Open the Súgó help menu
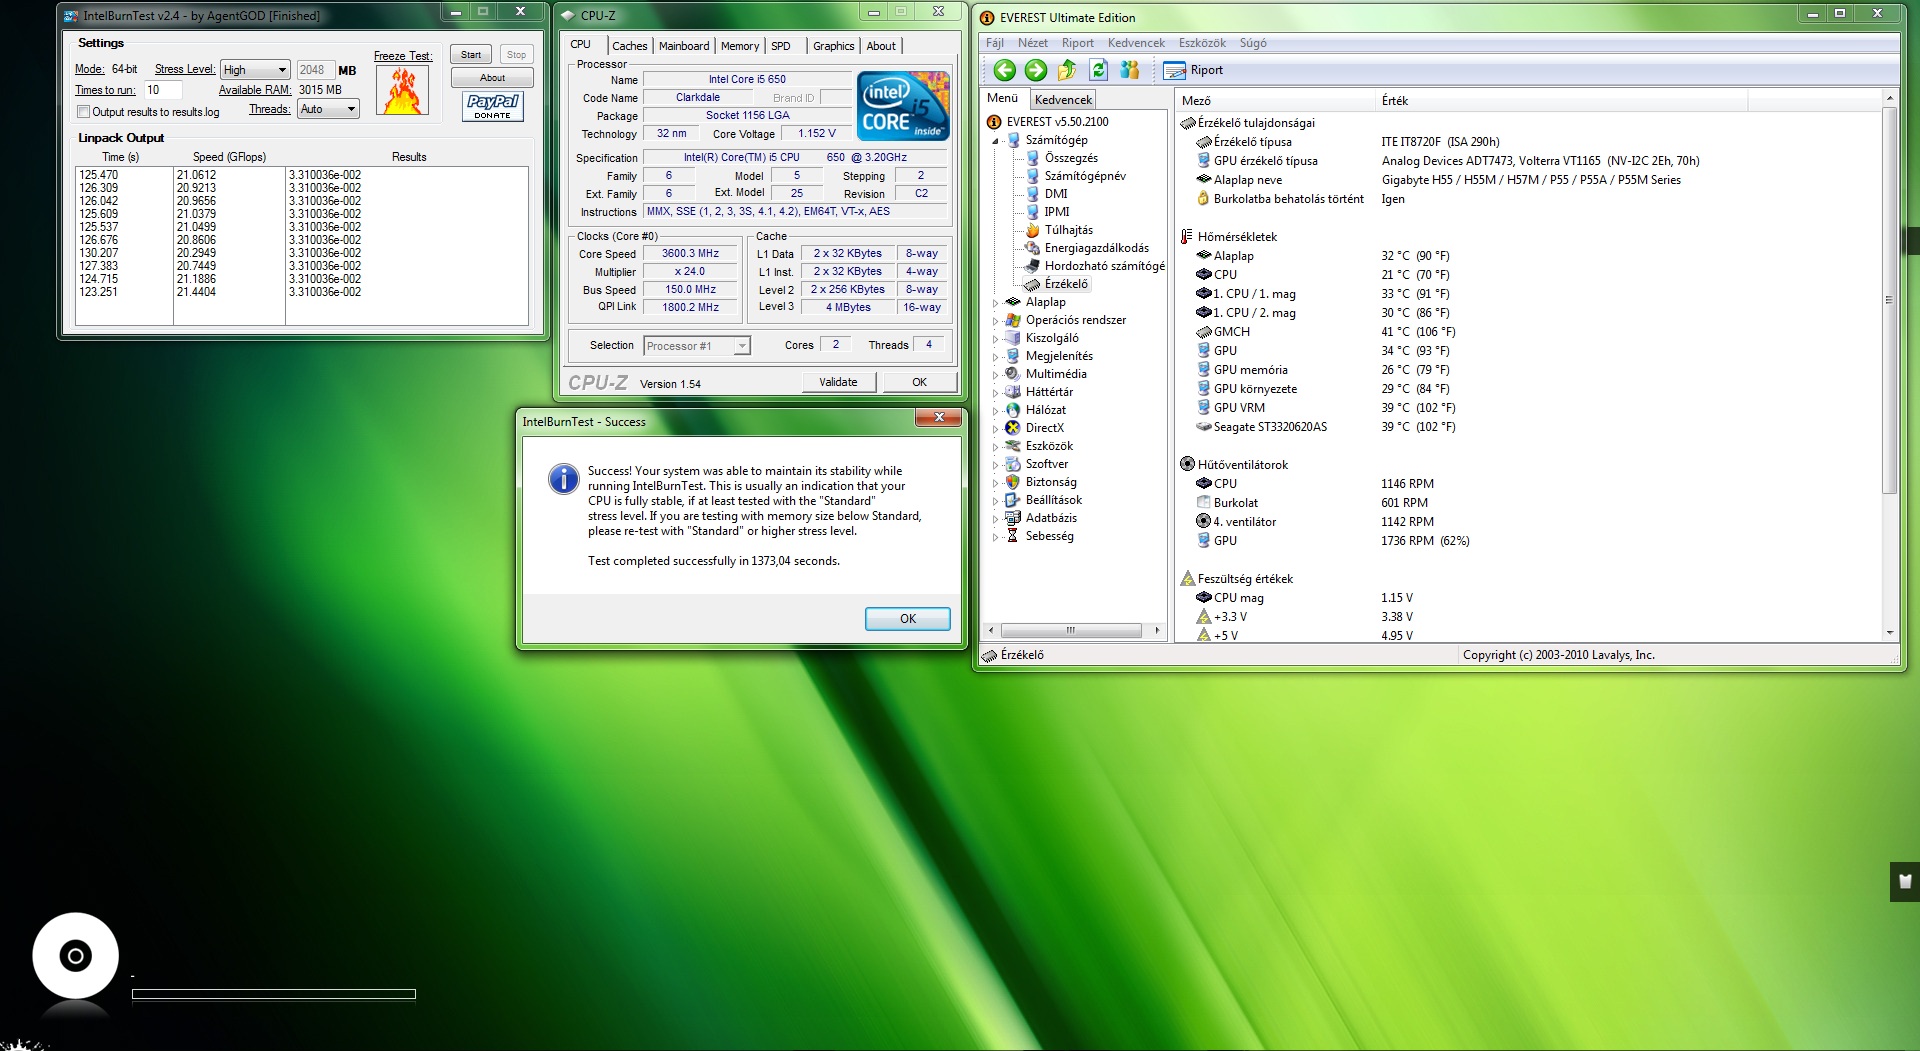The width and height of the screenshot is (1920, 1051). pos(1253,43)
